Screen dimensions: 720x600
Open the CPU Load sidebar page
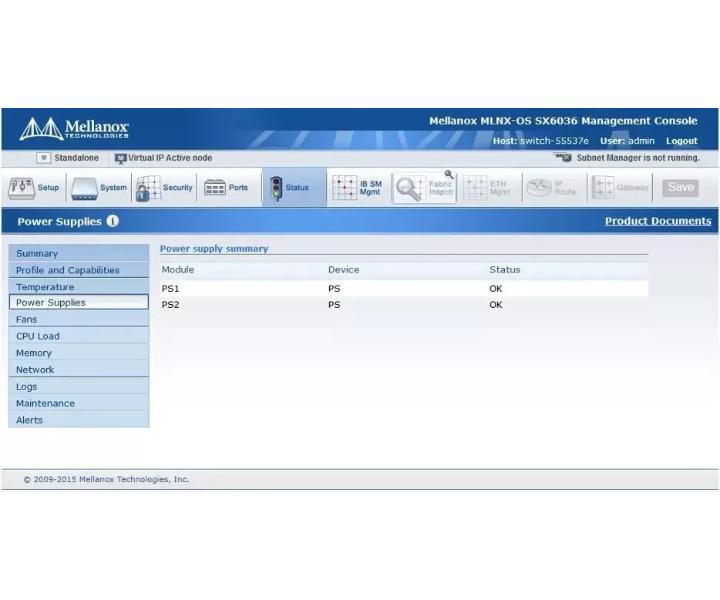[79, 336]
